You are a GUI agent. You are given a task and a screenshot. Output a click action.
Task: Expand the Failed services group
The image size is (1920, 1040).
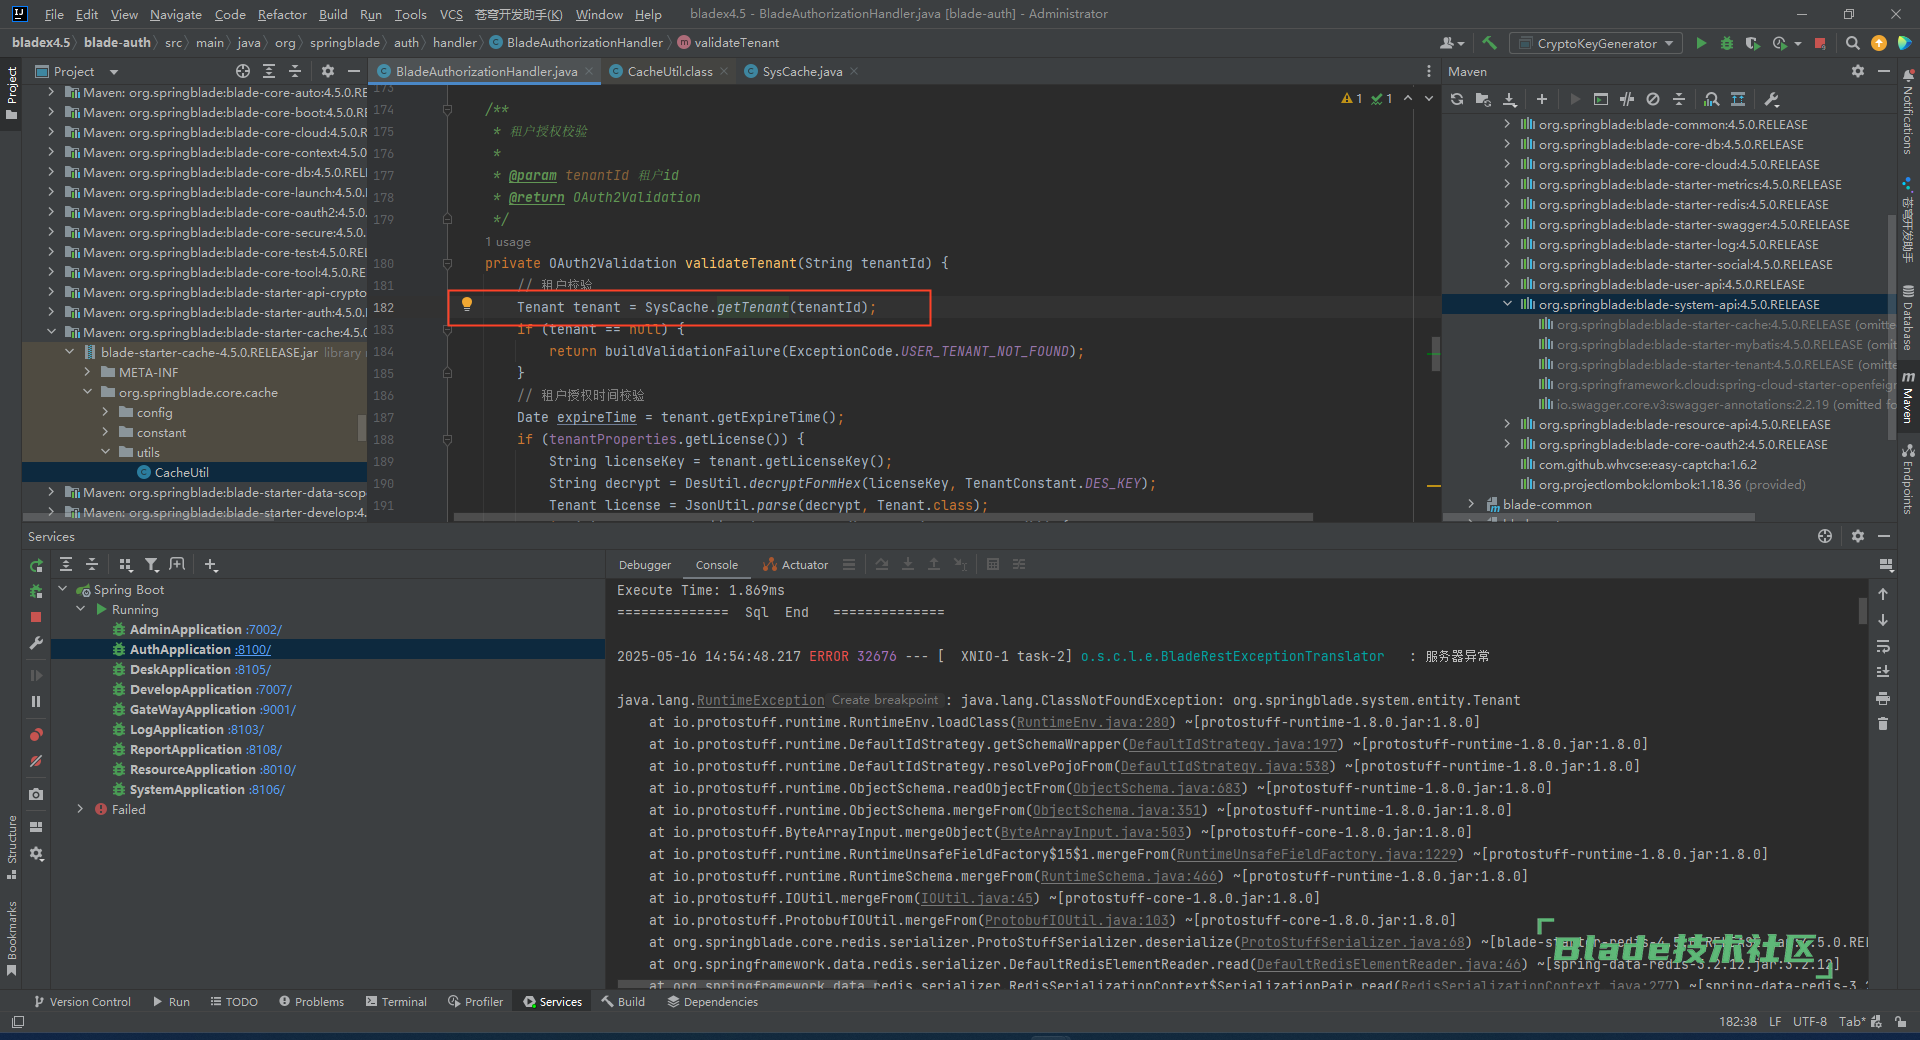pos(81,809)
